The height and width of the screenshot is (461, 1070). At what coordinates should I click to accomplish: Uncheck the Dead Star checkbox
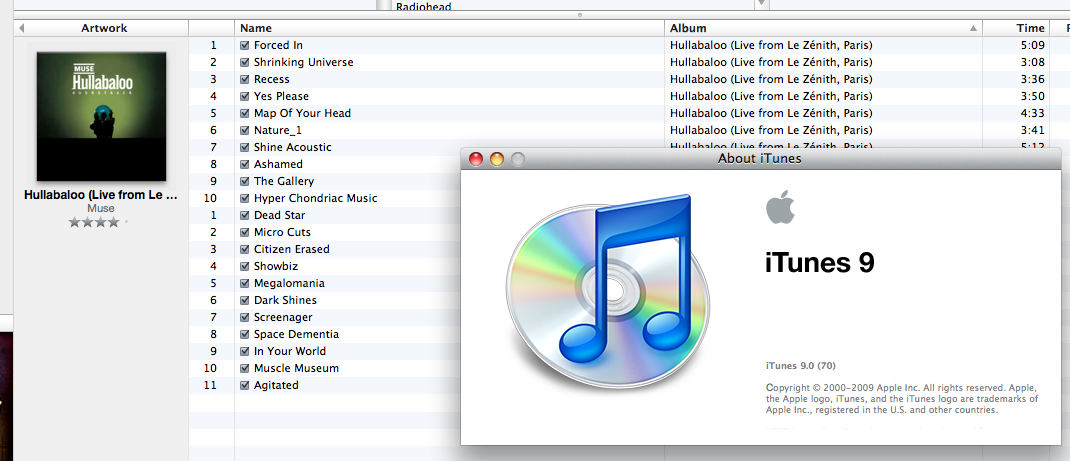click(x=245, y=215)
